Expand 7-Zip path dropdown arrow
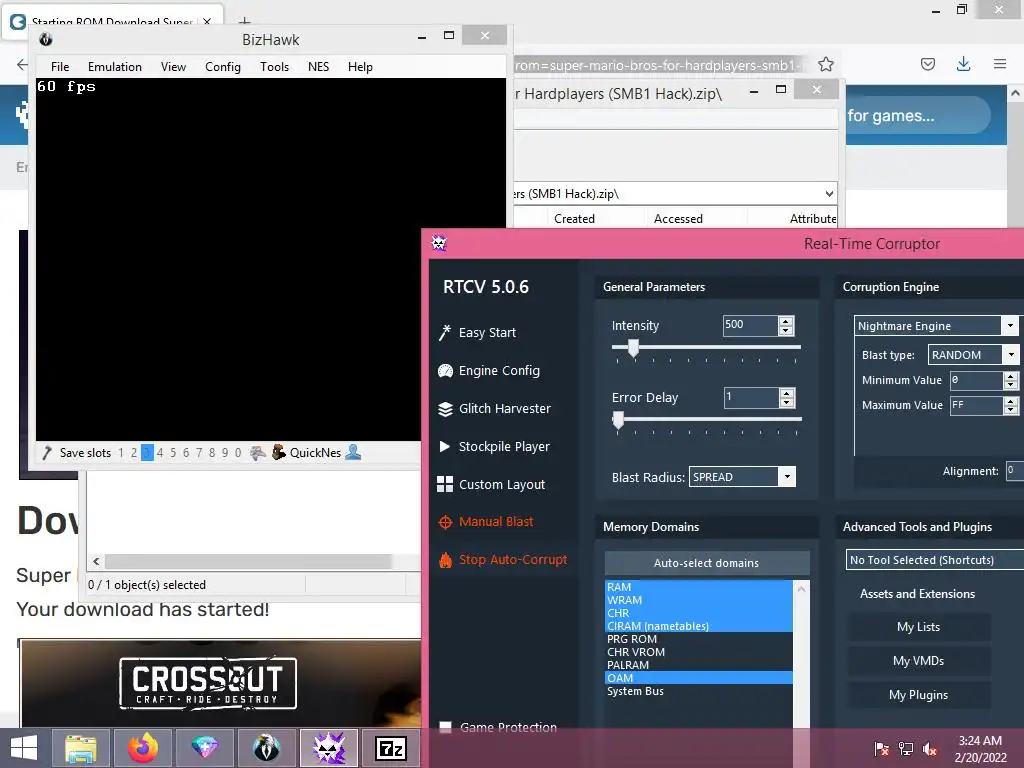This screenshot has width=1024, height=768. pyautogui.click(x=829, y=193)
